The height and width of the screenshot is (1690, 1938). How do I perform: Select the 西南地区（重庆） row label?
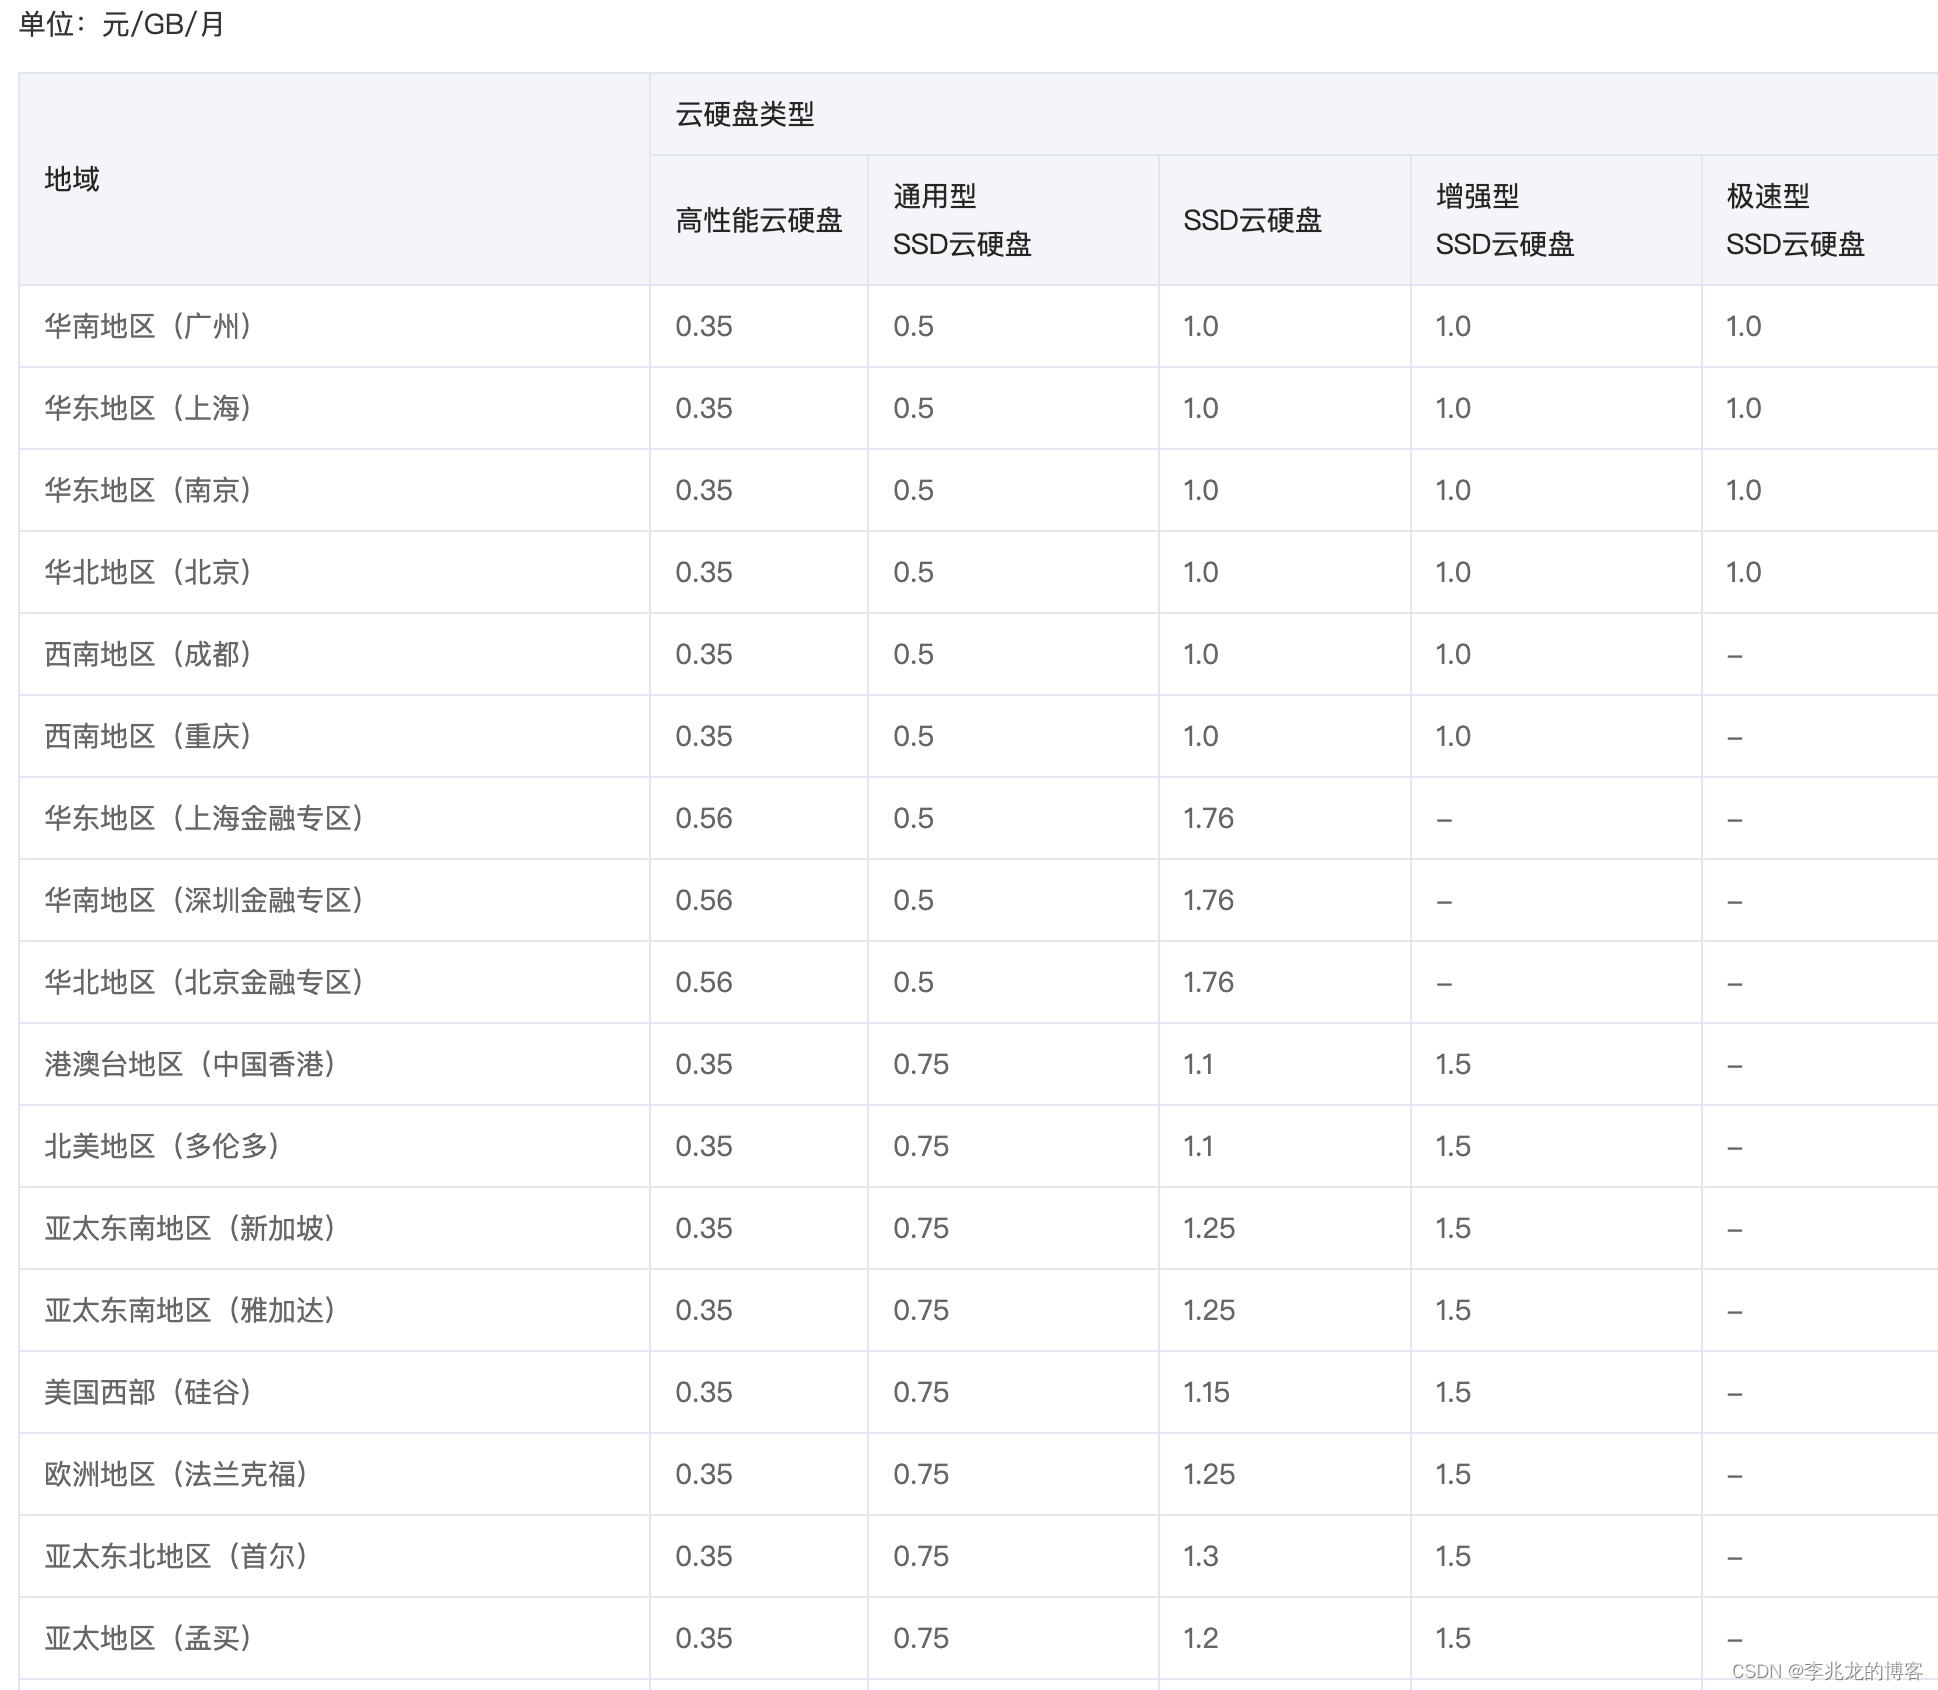(x=148, y=736)
